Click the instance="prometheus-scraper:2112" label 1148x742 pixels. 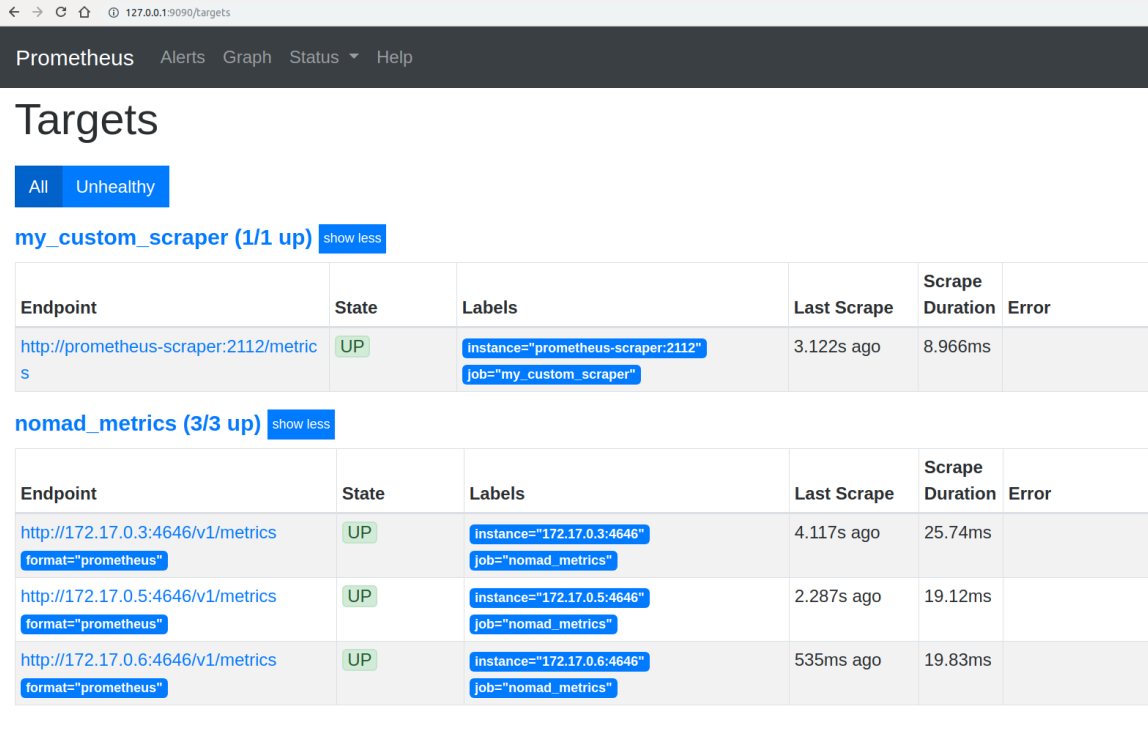[584, 348]
